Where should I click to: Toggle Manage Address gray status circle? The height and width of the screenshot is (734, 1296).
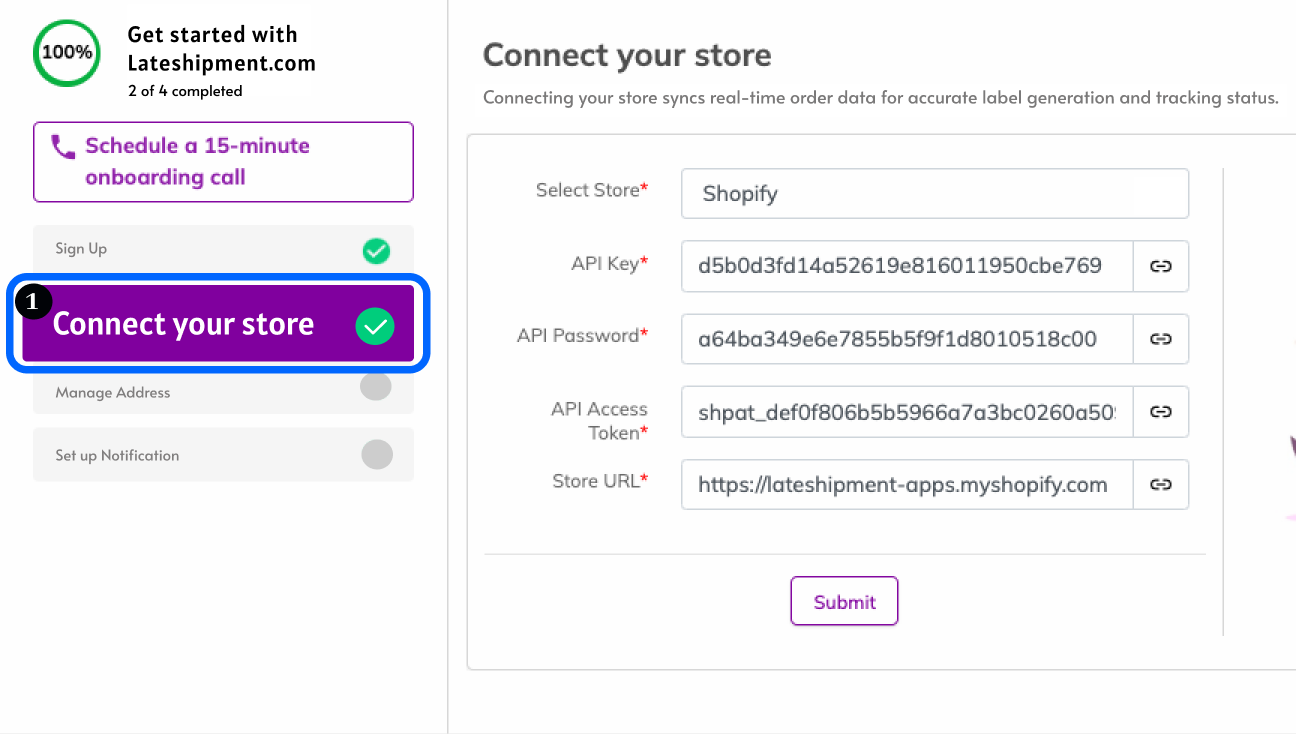coord(376,388)
